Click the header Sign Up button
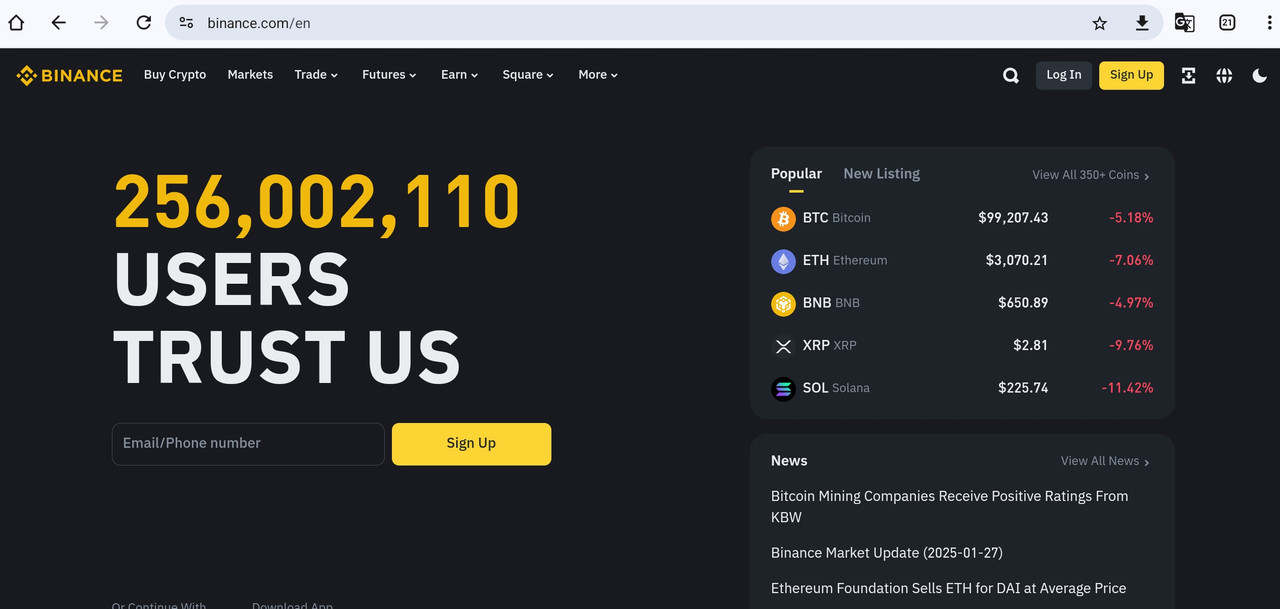 [1131, 75]
